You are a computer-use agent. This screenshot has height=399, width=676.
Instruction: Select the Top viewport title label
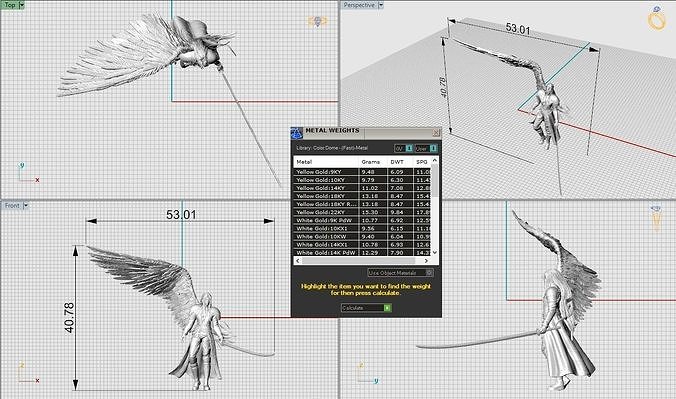point(9,5)
